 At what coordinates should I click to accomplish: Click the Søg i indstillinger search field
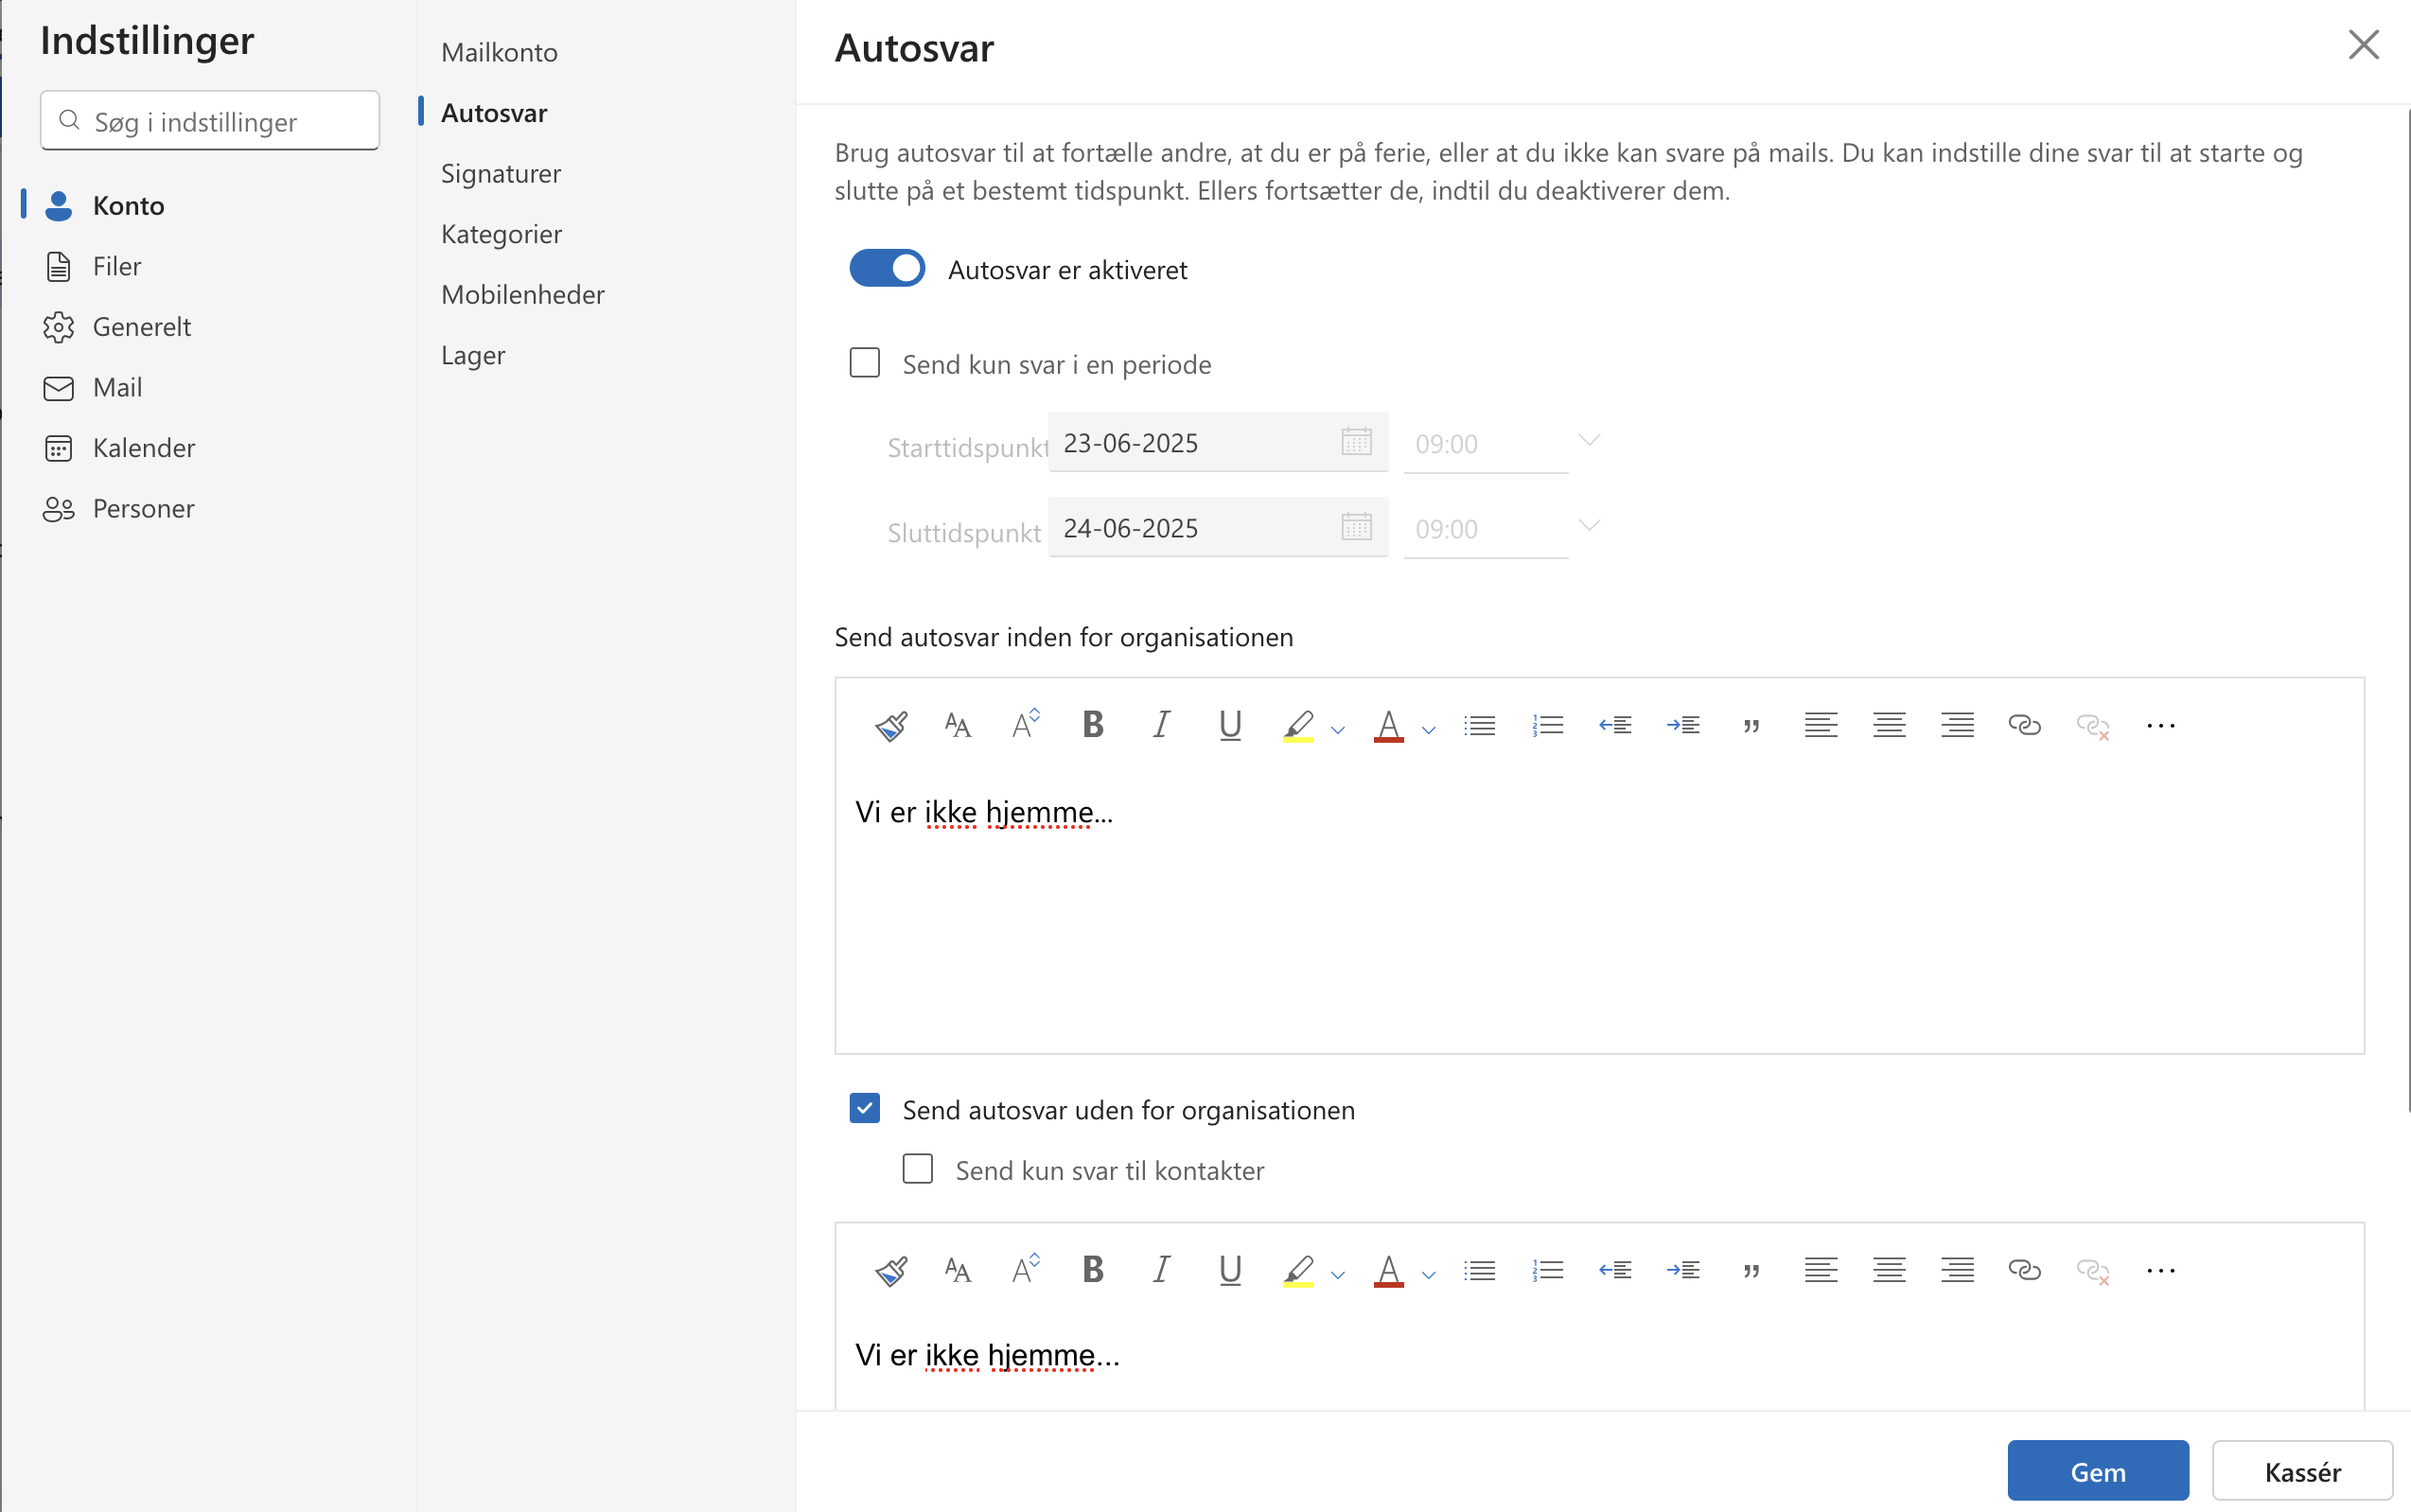click(x=210, y=121)
